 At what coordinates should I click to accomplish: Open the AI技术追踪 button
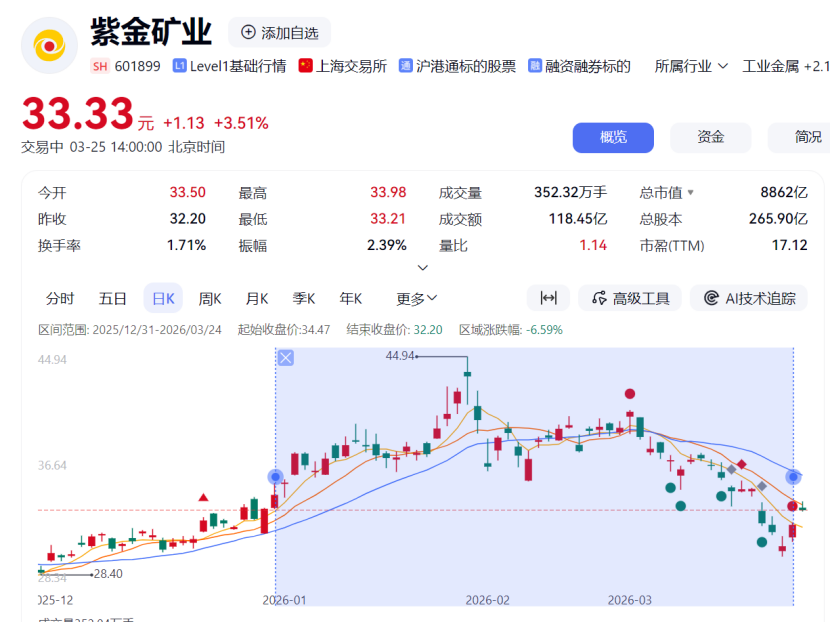point(749,298)
